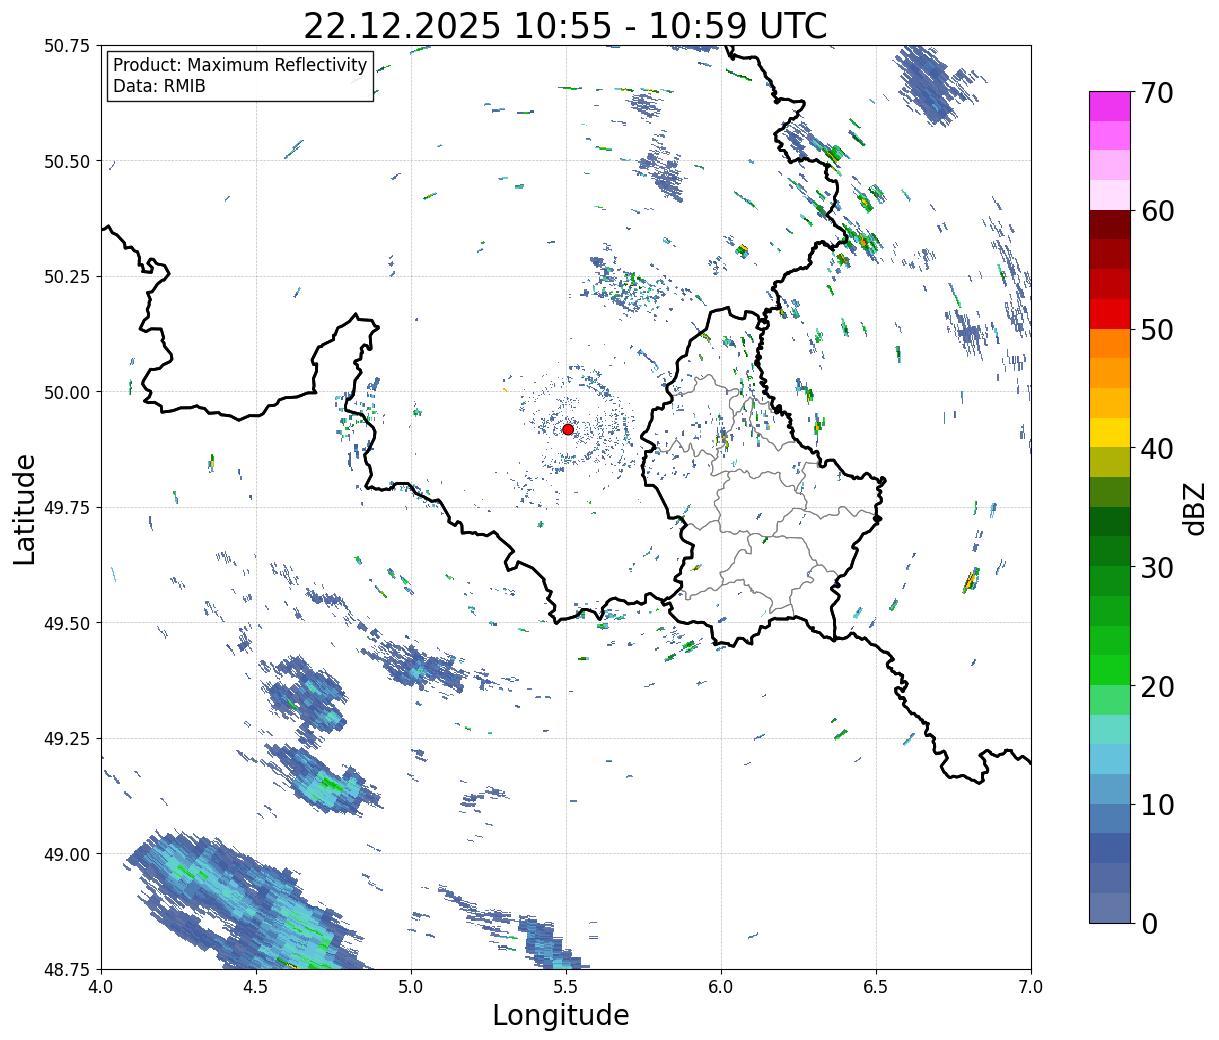
Task: Click the 'dBZ' colorbar label
Action: pyautogui.click(x=1194, y=508)
